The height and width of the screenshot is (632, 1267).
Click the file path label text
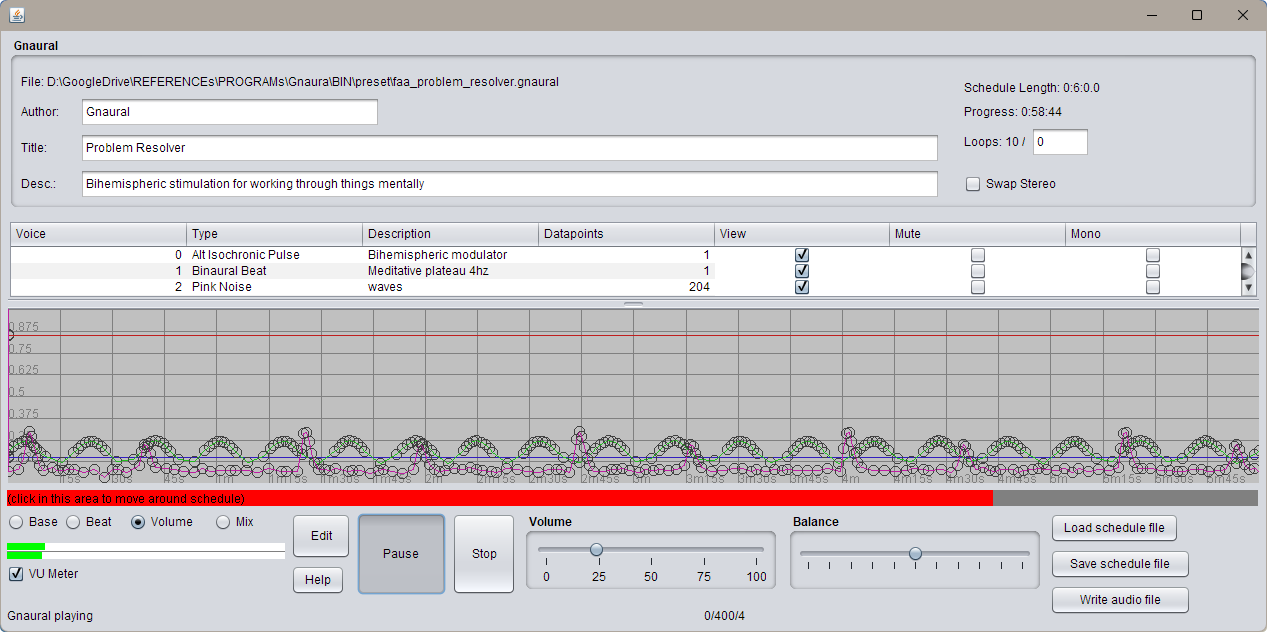pyautogui.click(x=290, y=82)
